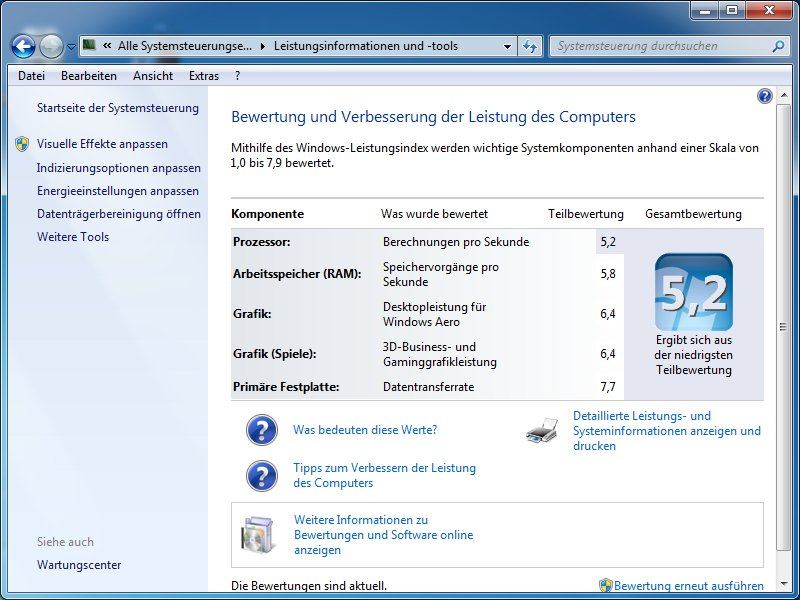The width and height of the screenshot is (800, 600).
Task: Click the search magnifier icon
Action: point(778,46)
